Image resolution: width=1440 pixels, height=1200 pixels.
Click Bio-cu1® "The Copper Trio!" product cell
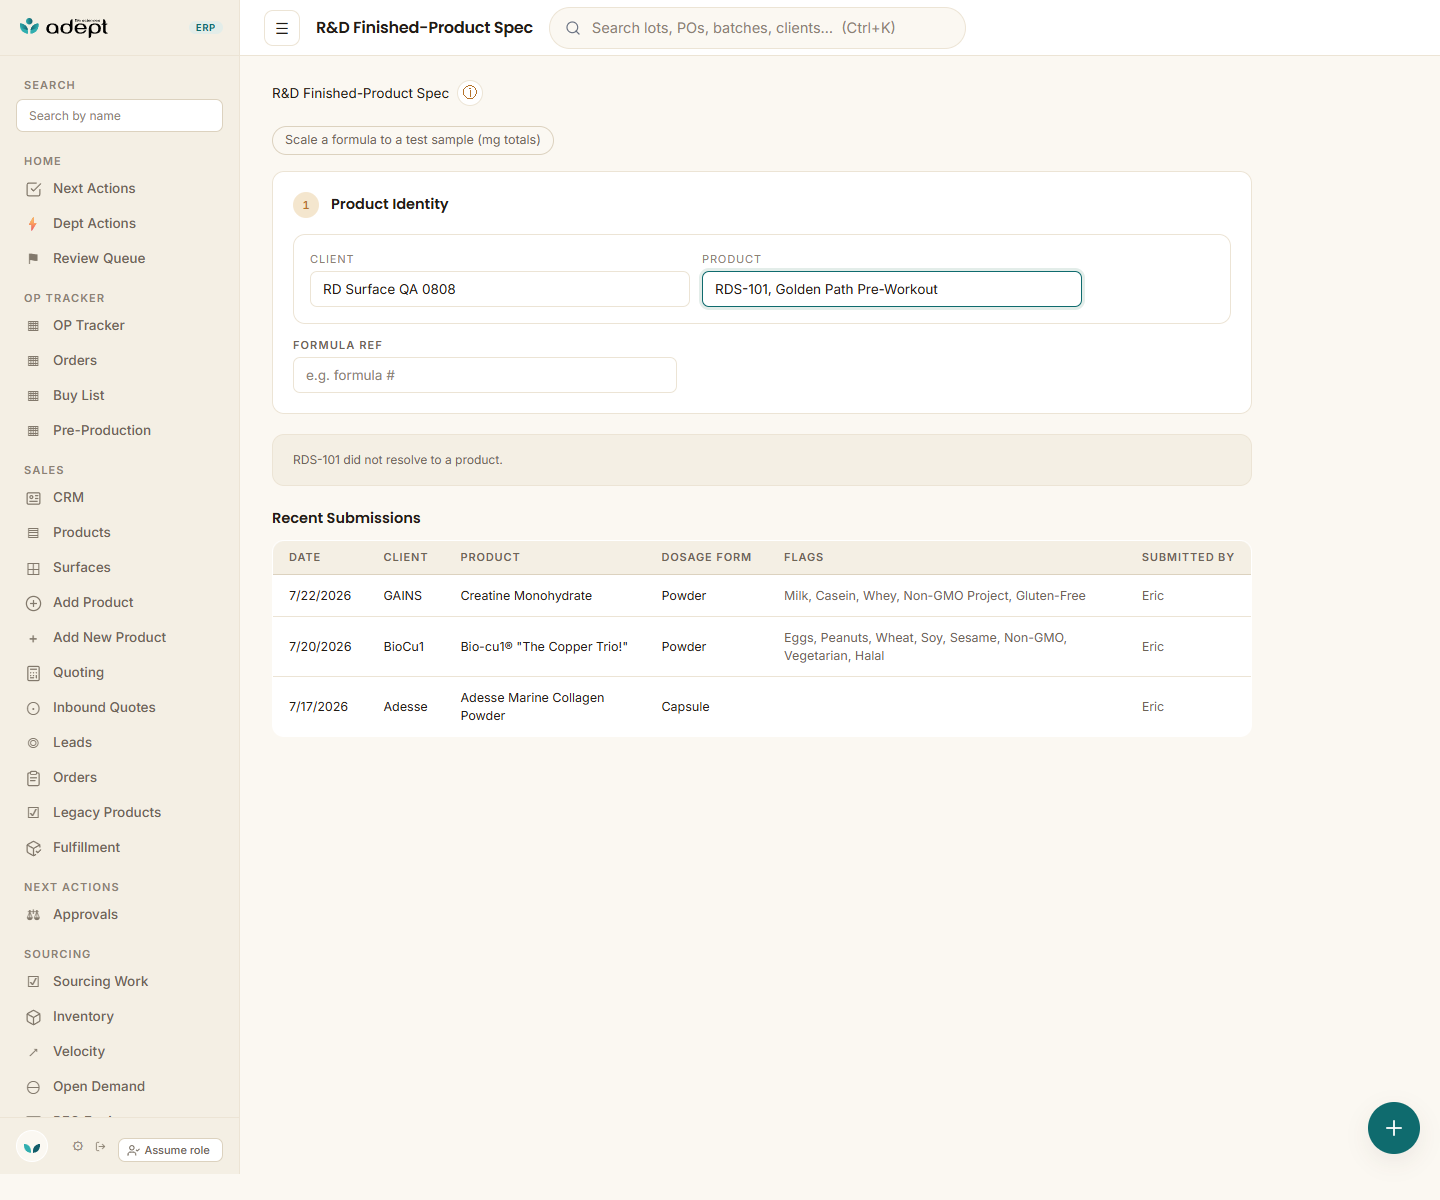(x=544, y=647)
